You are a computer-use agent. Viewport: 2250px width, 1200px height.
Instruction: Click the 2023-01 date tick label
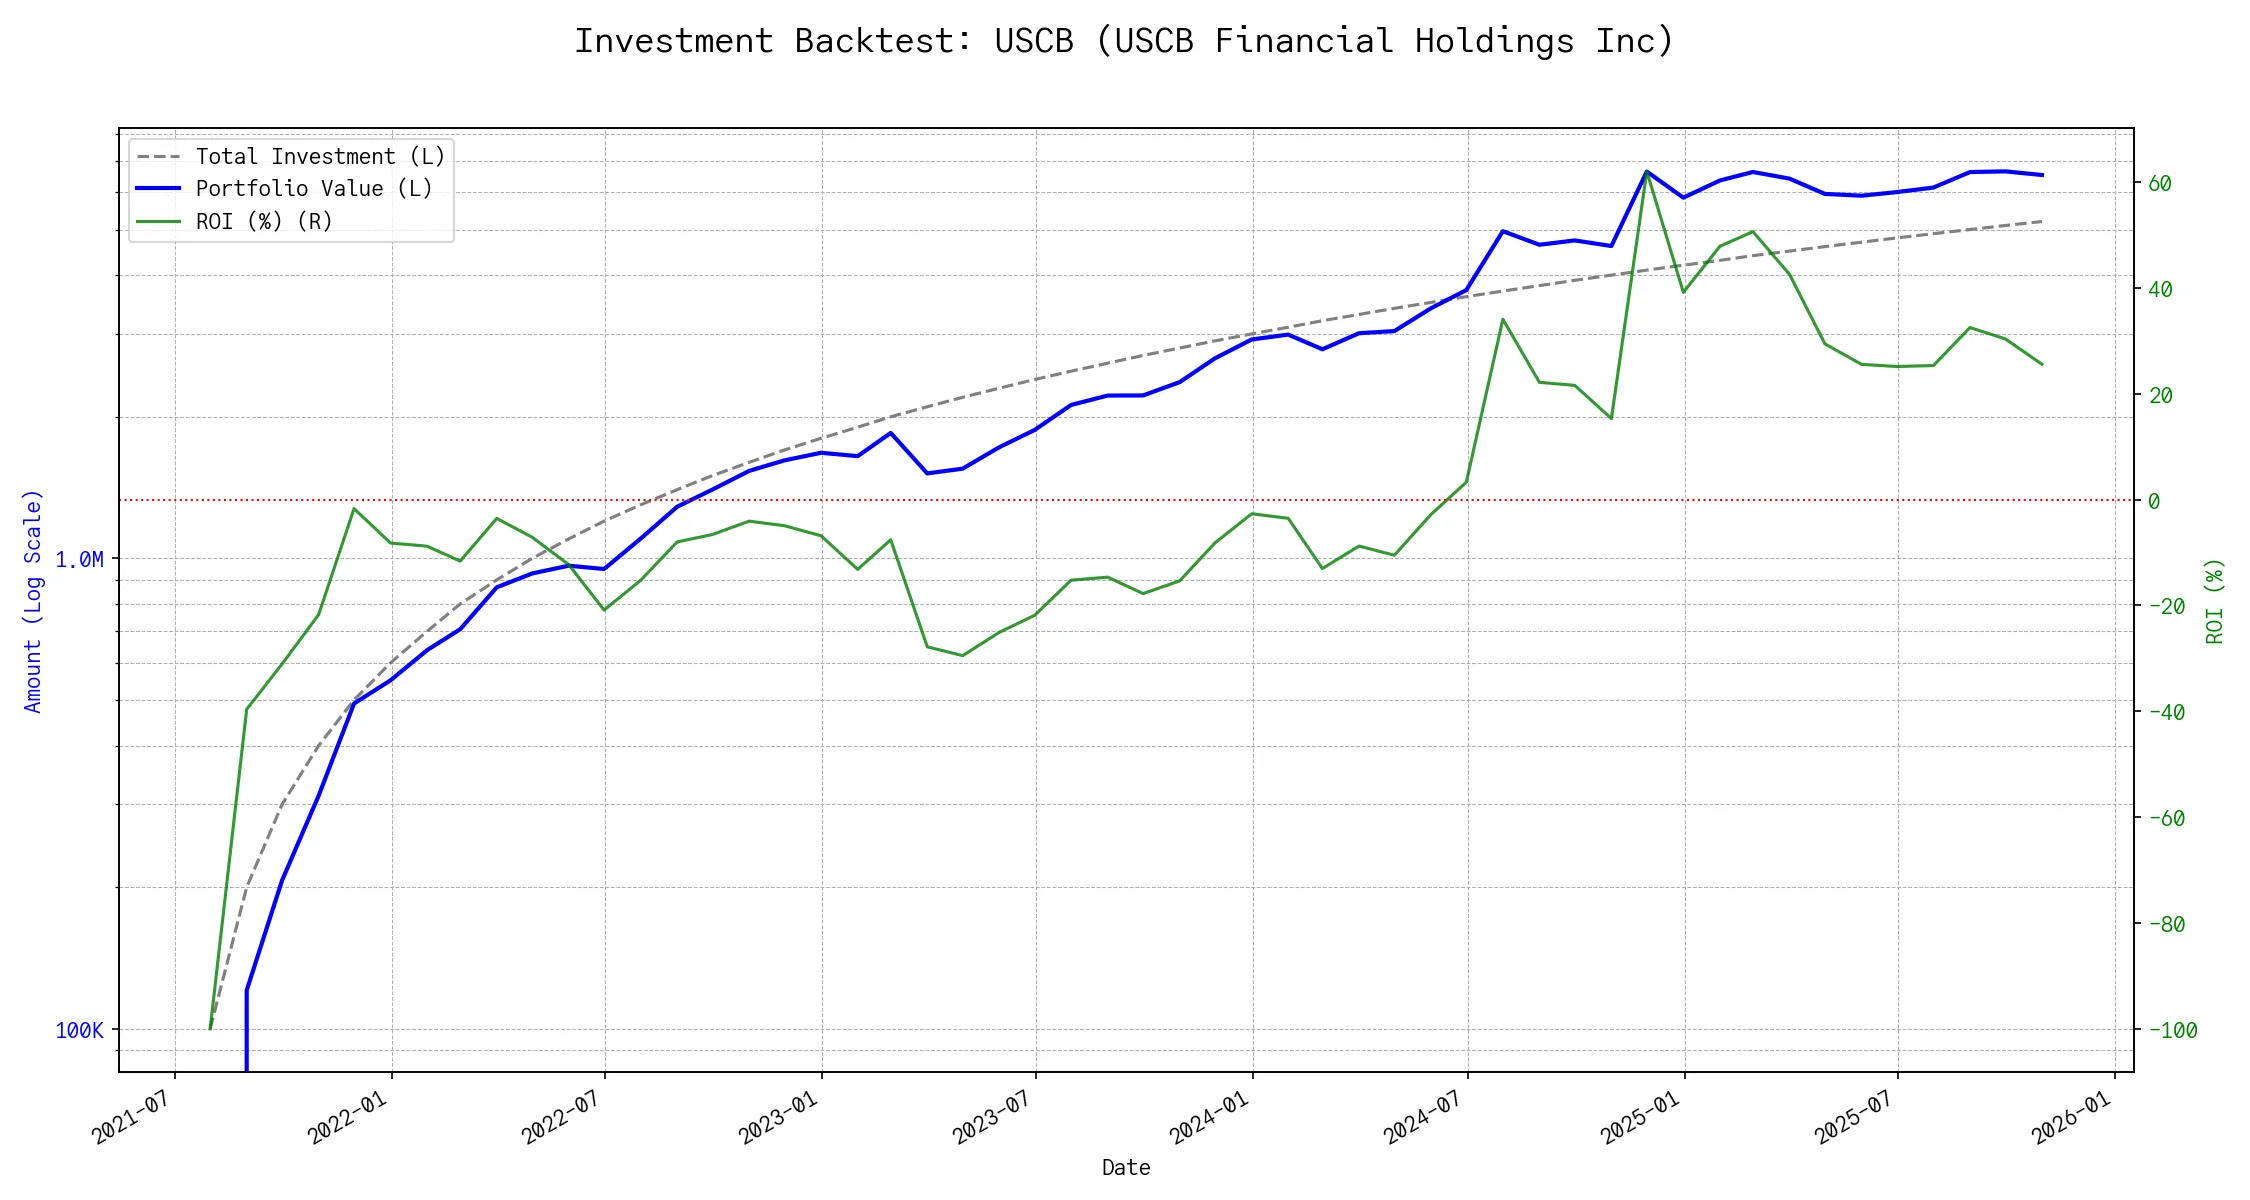click(778, 1118)
